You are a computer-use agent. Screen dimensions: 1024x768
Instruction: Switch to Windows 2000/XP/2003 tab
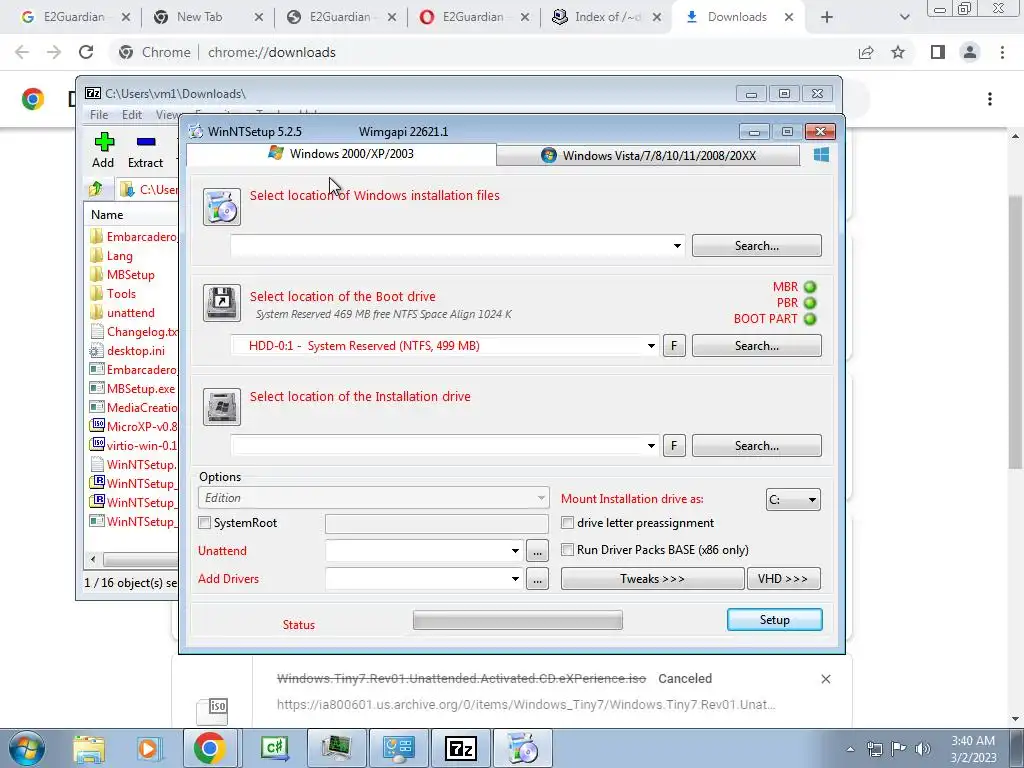(x=341, y=154)
